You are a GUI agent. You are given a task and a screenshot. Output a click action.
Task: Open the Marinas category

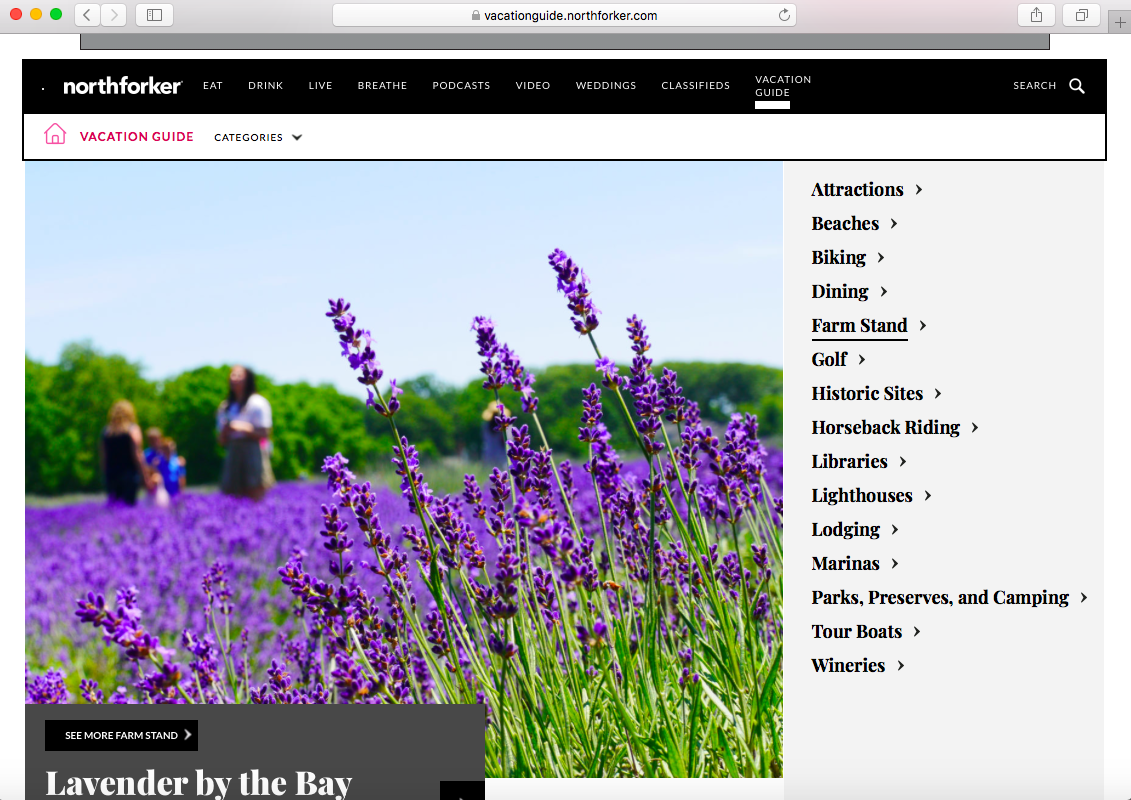(x=845, y=563)
